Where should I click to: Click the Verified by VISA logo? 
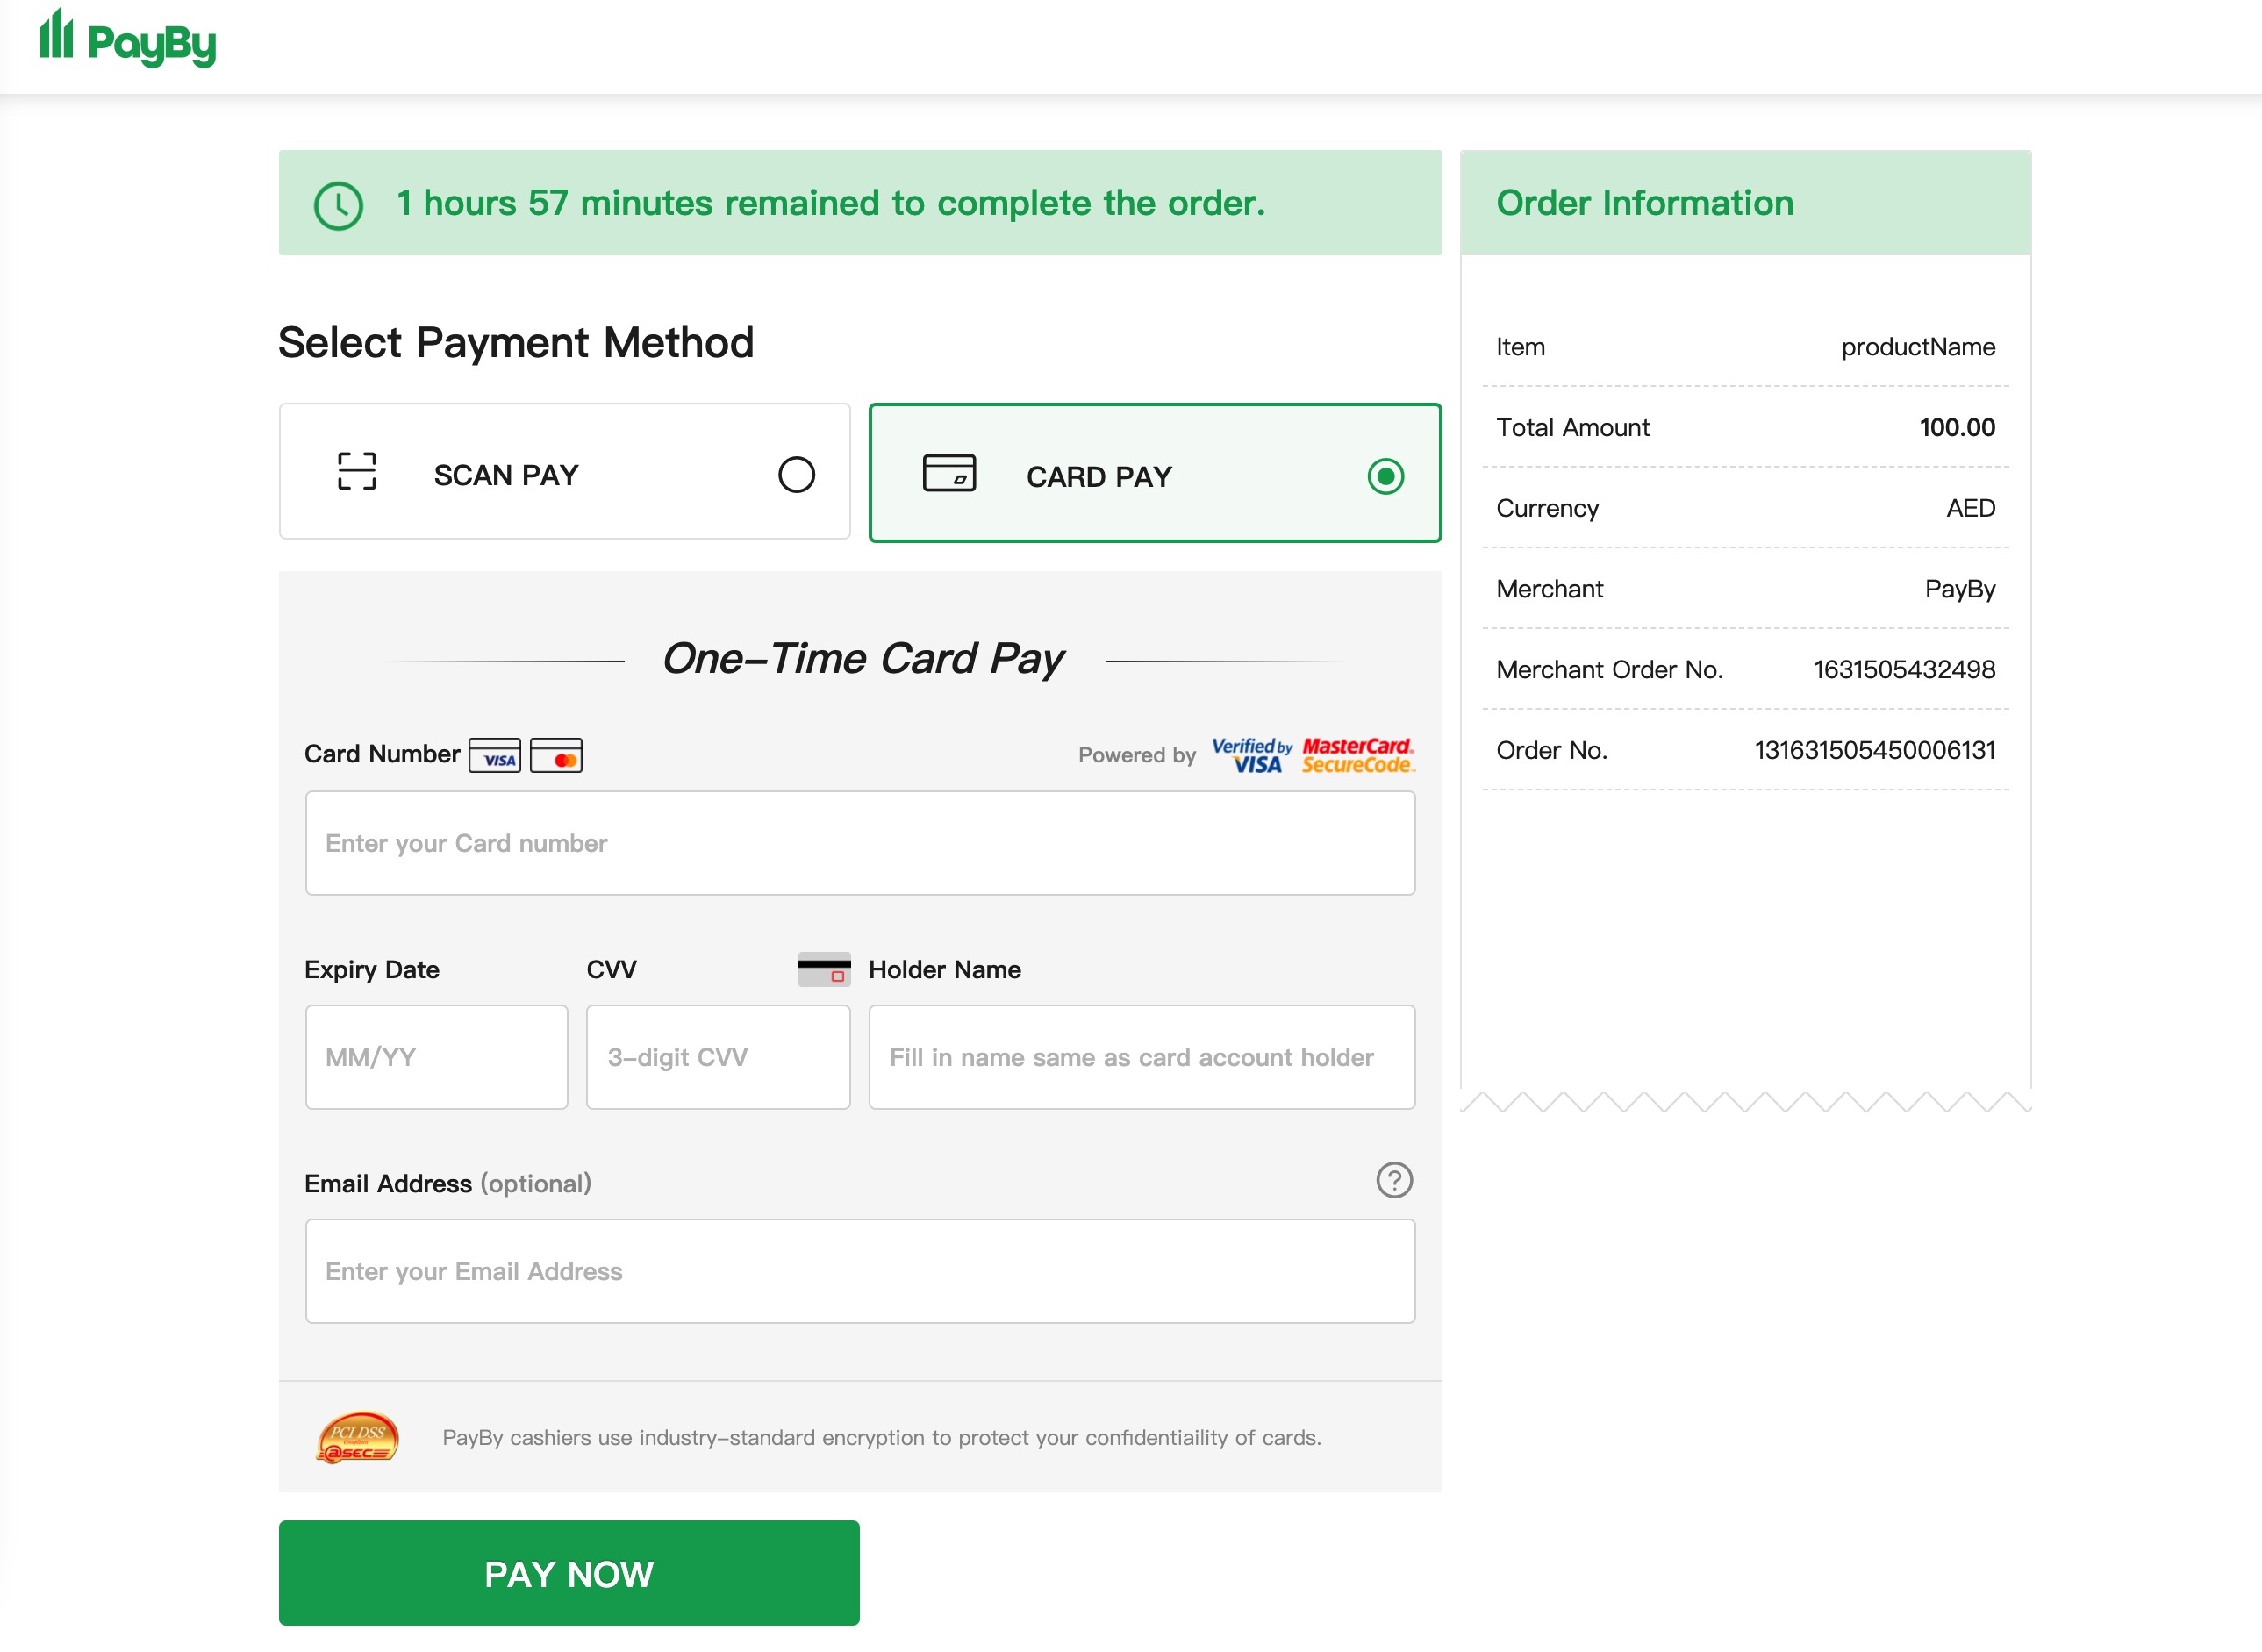pos(1251,755)
